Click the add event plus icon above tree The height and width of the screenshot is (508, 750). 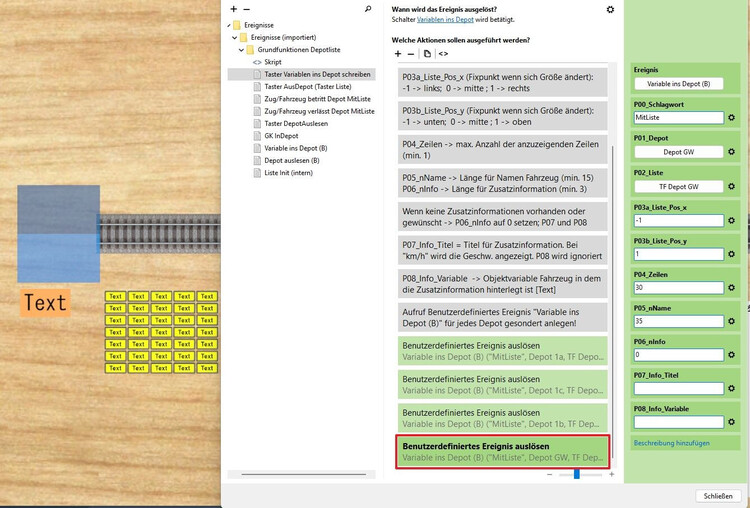233,9
